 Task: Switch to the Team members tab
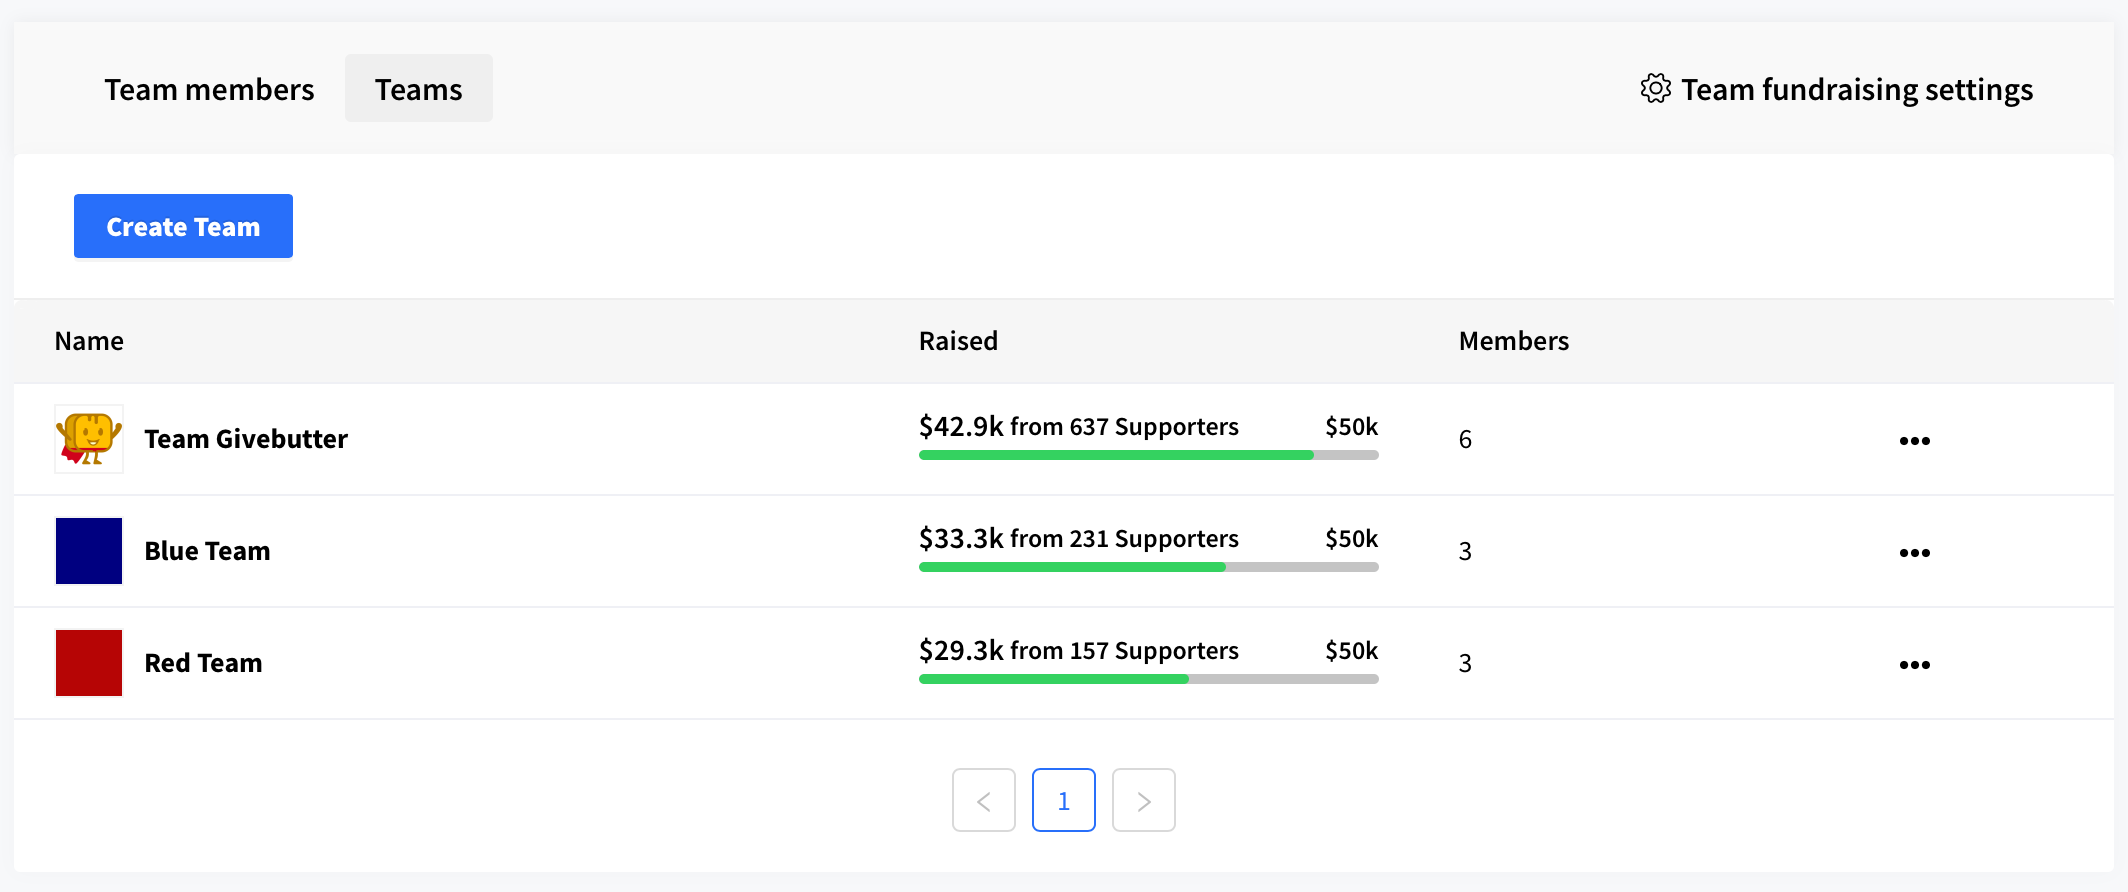pos(209,89)
